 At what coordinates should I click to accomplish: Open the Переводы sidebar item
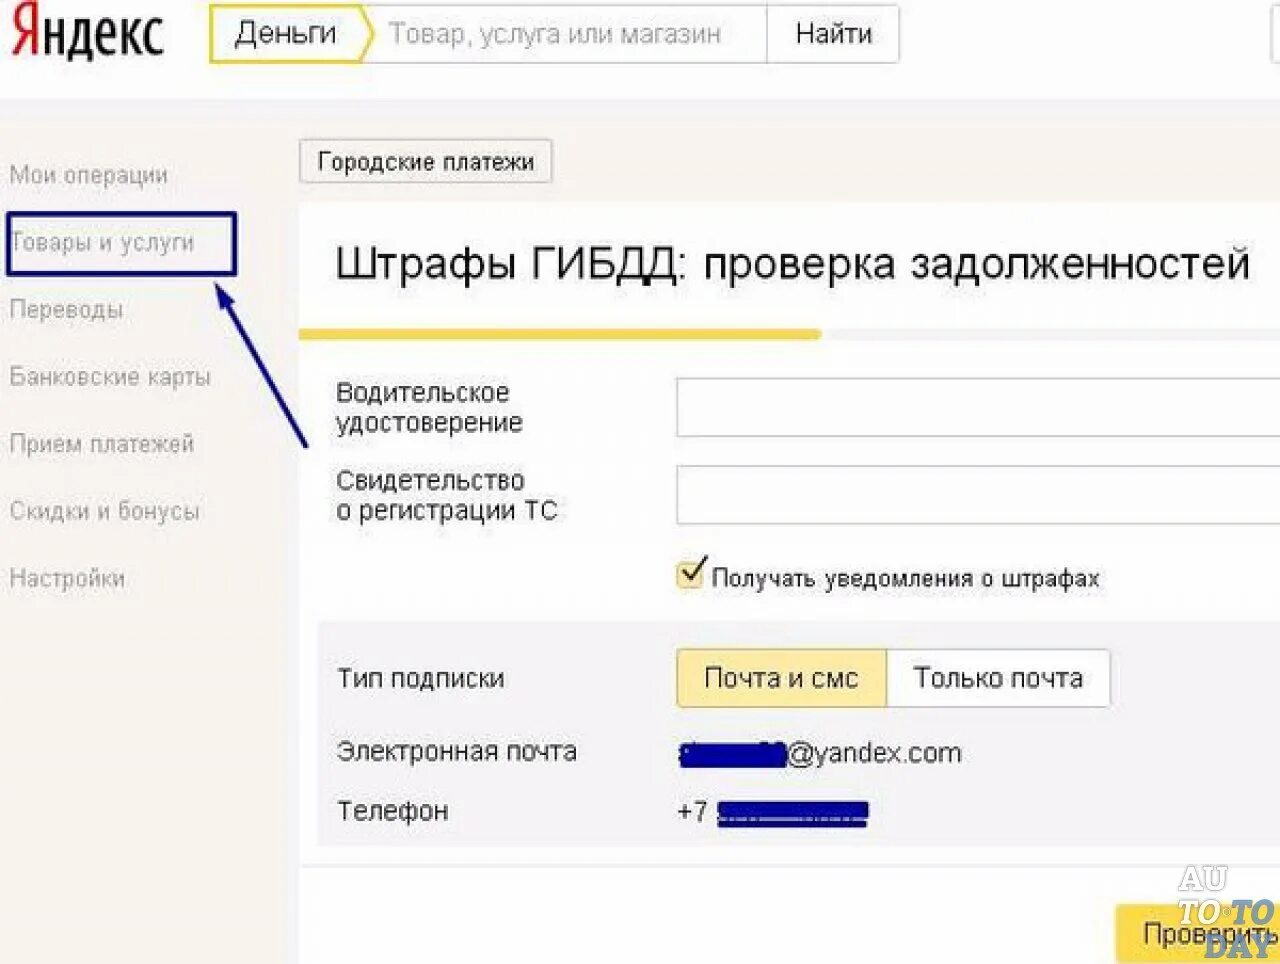point(66,310)
